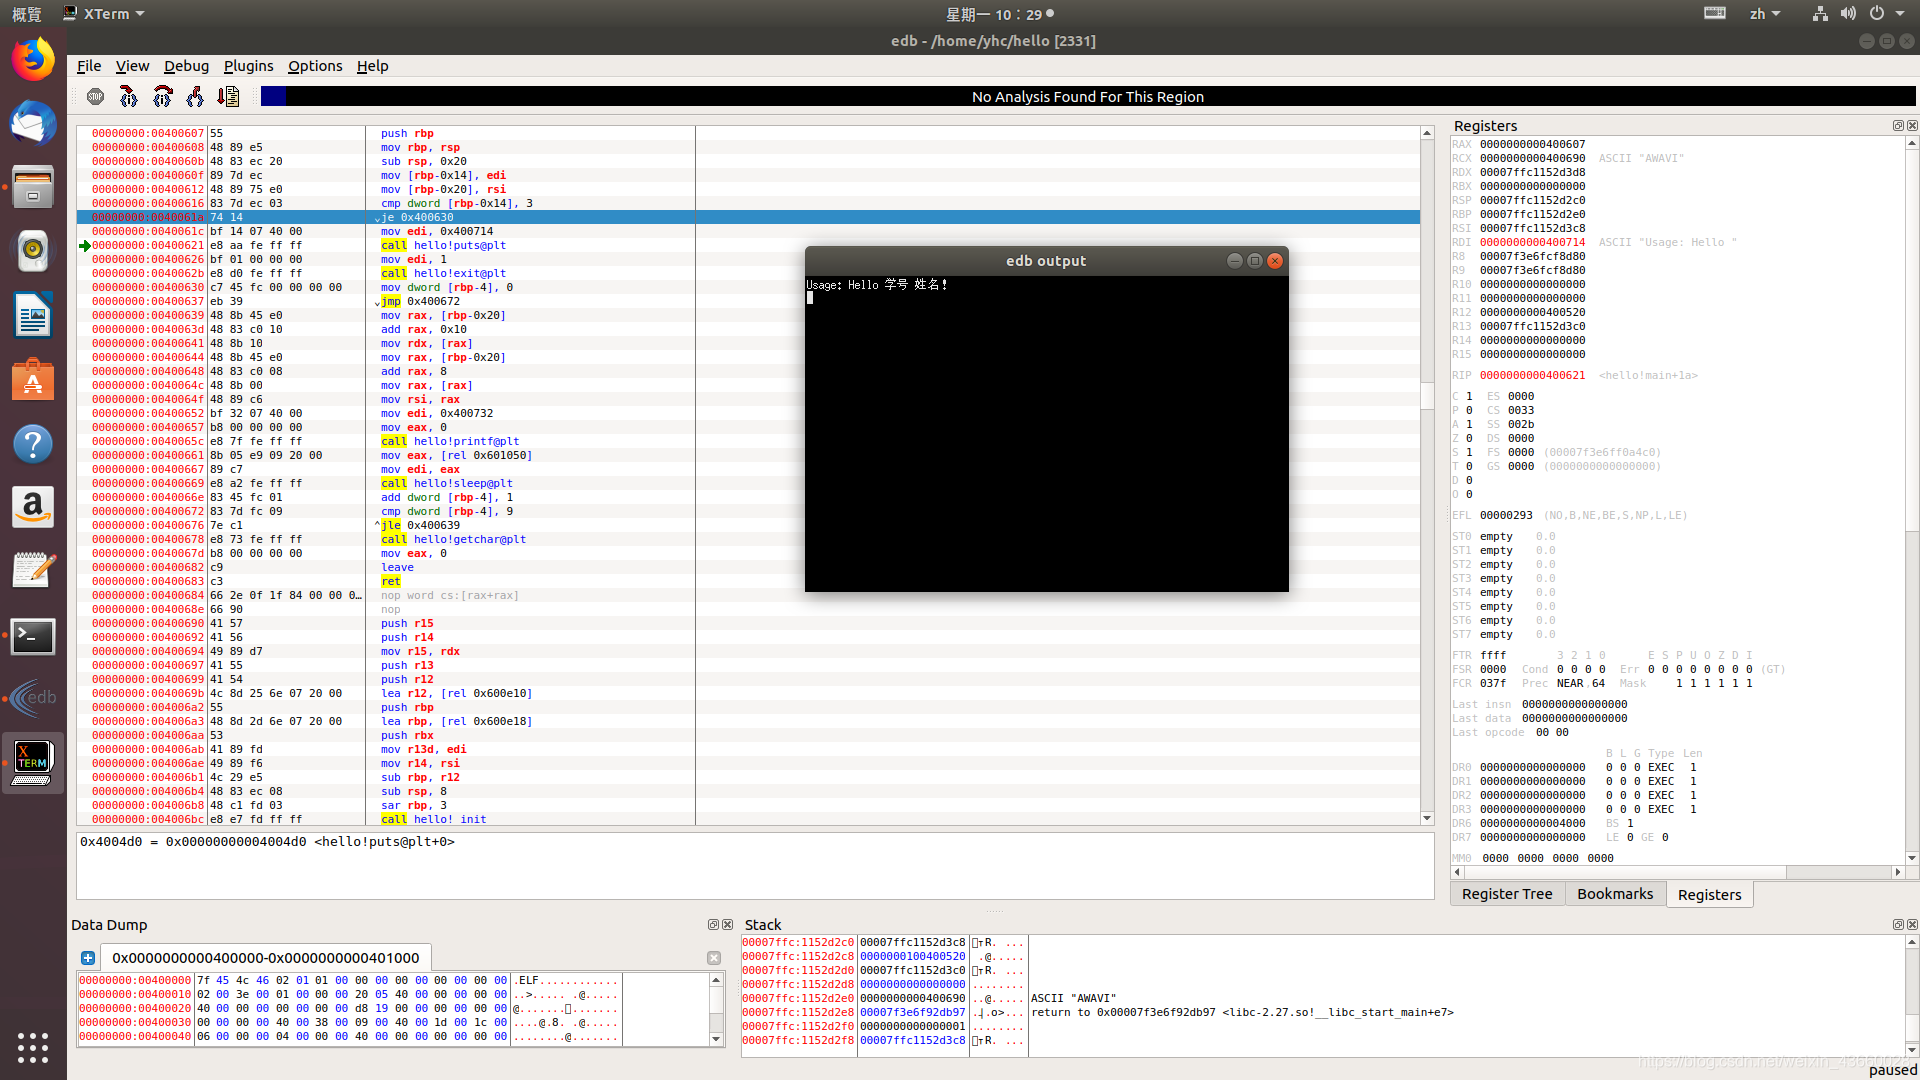Screen dimensions: 1920x1080
Task: Click the disassembly vertical scrollbar handle
Action: [x=1427, y=396]
